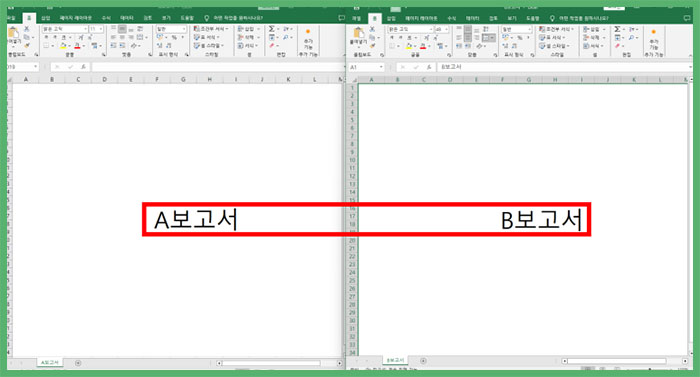Screen dimensions: 700x377
Task: Click the Clear eraser icon in left window
Action: (x=271, y=46)
